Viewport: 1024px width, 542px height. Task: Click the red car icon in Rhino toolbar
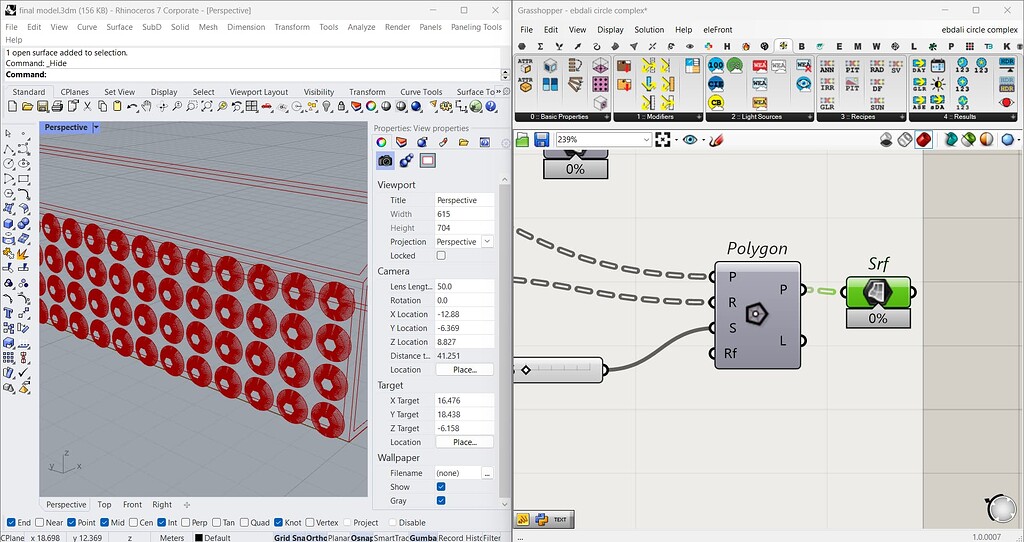(x=266, y=106)
